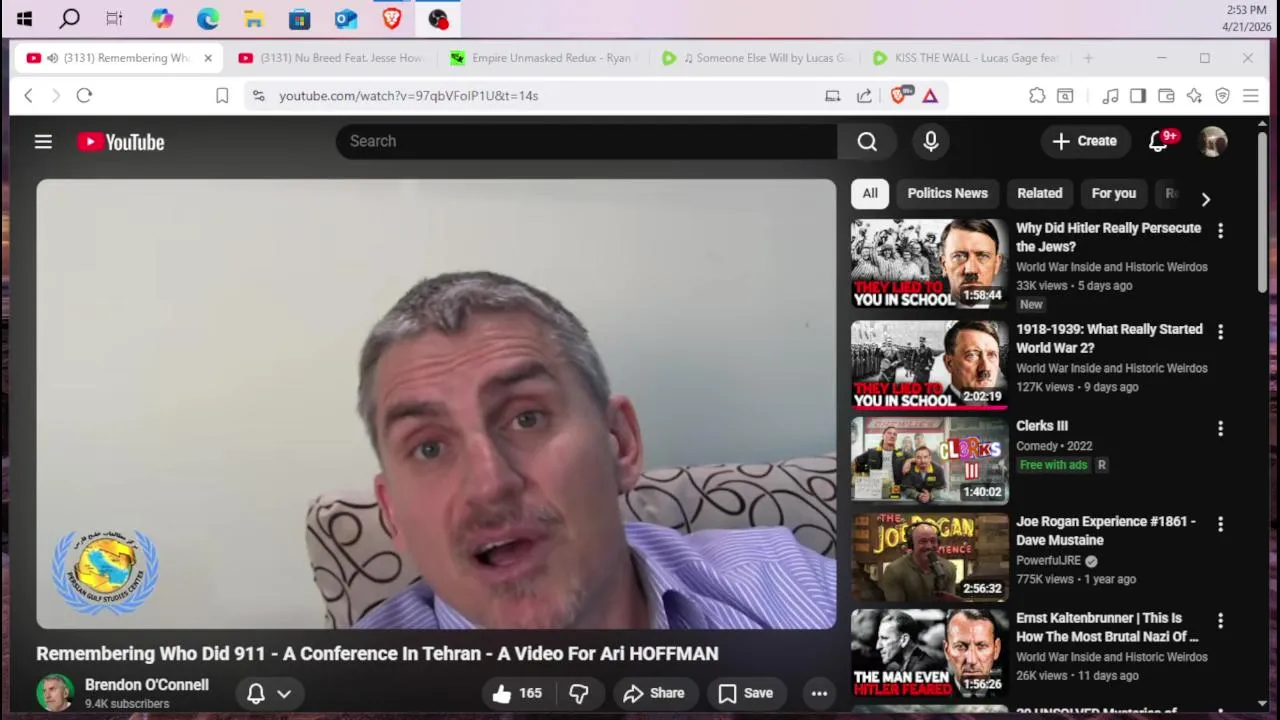1280x720 pixels.
Task: Open more actions ellipsis under video
Action: tap(819, 693)
